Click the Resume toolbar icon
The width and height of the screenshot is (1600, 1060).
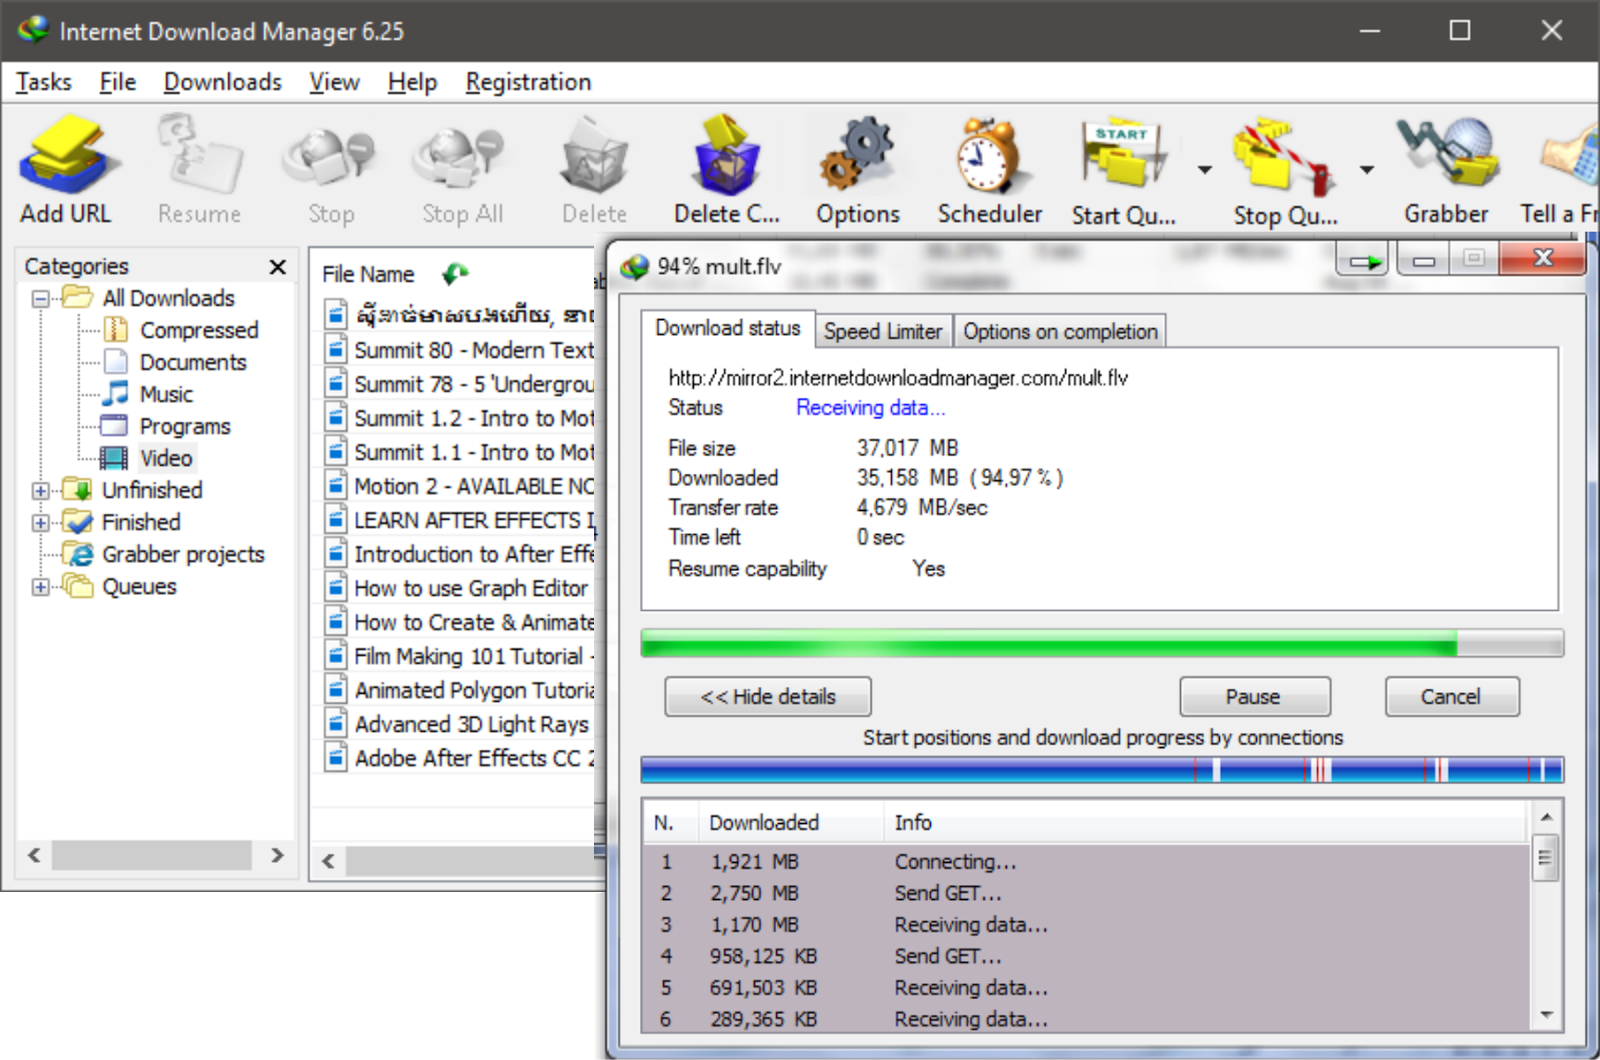pyautogui.click(x=199, y=155)
